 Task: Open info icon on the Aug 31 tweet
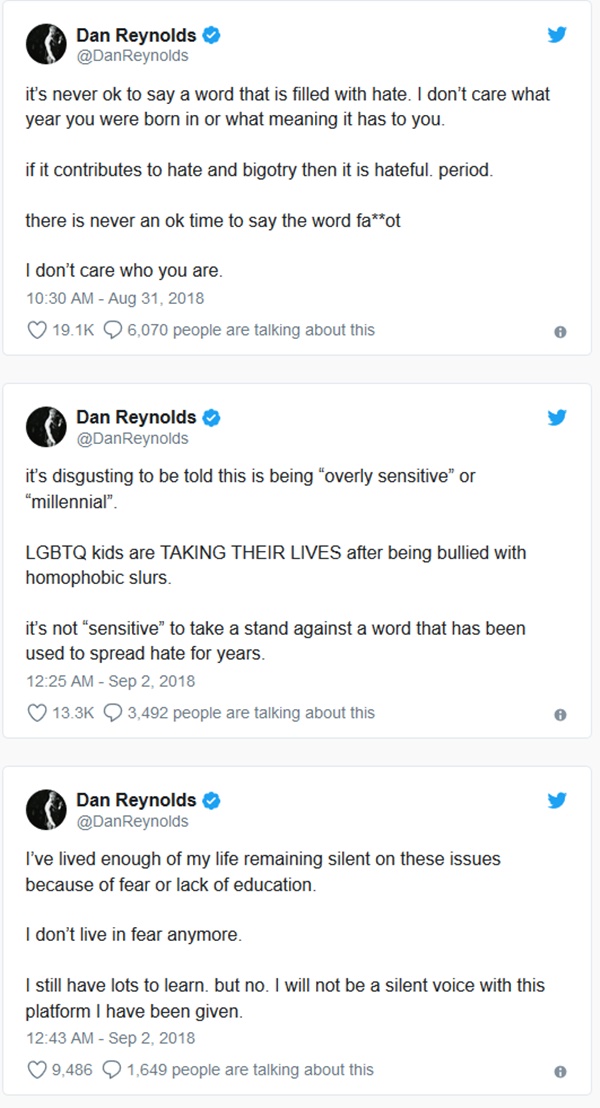[x=560, y=331]
